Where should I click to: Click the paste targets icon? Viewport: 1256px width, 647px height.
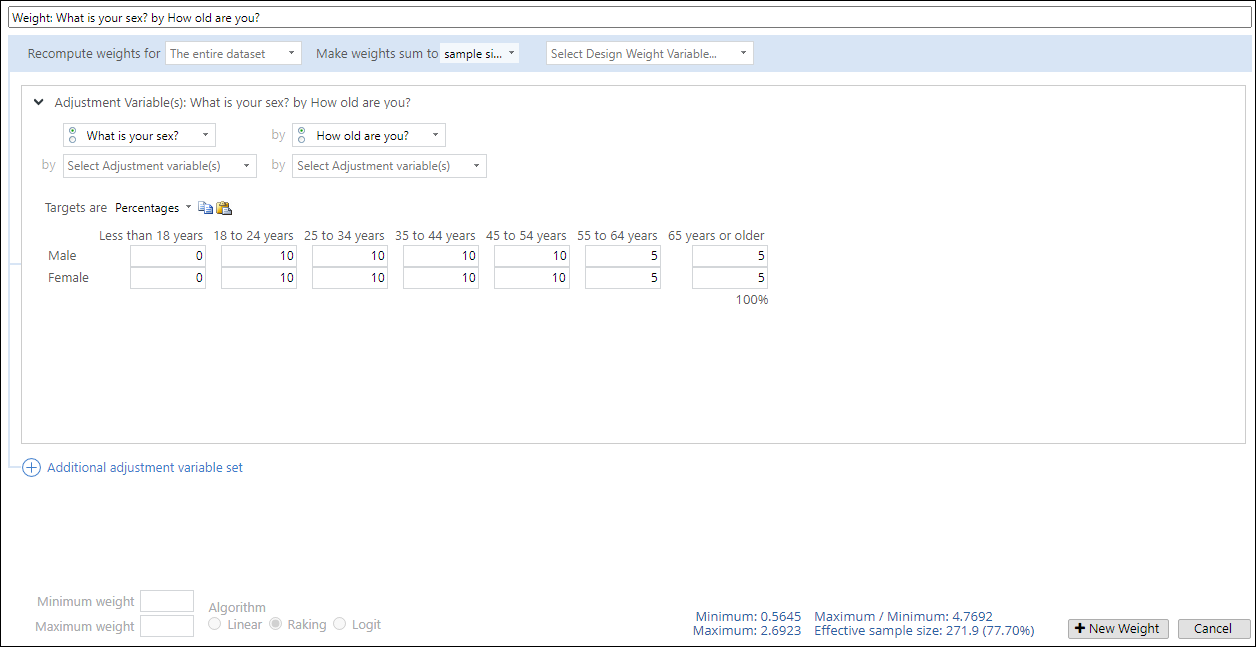point(224,208)
